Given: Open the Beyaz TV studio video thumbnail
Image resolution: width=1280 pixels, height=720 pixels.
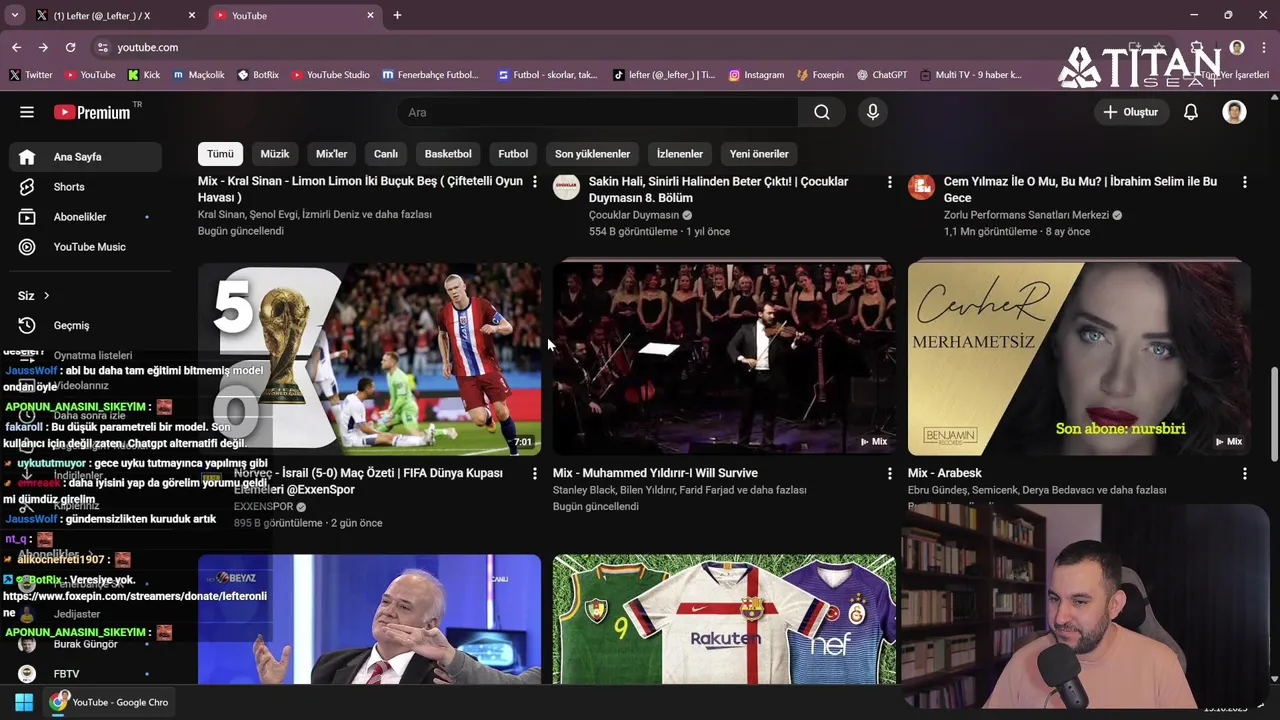Looking at the screenshot, I should (x=369, y=619).
